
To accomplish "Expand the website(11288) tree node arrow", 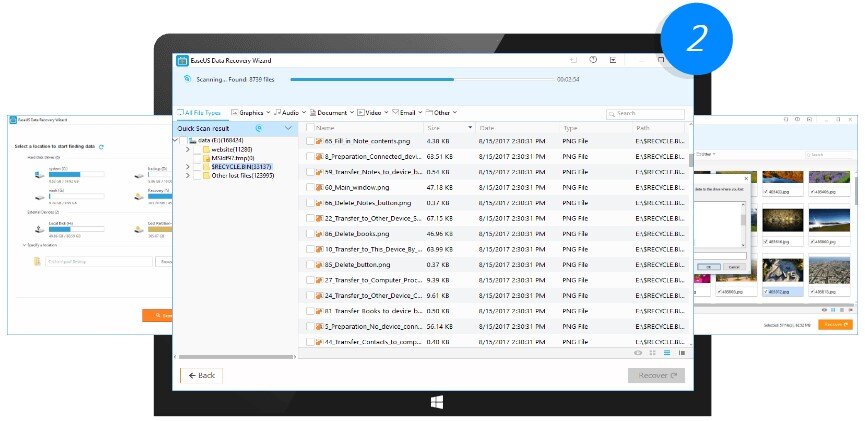I will pyautogui.click(x=188, y=150).
